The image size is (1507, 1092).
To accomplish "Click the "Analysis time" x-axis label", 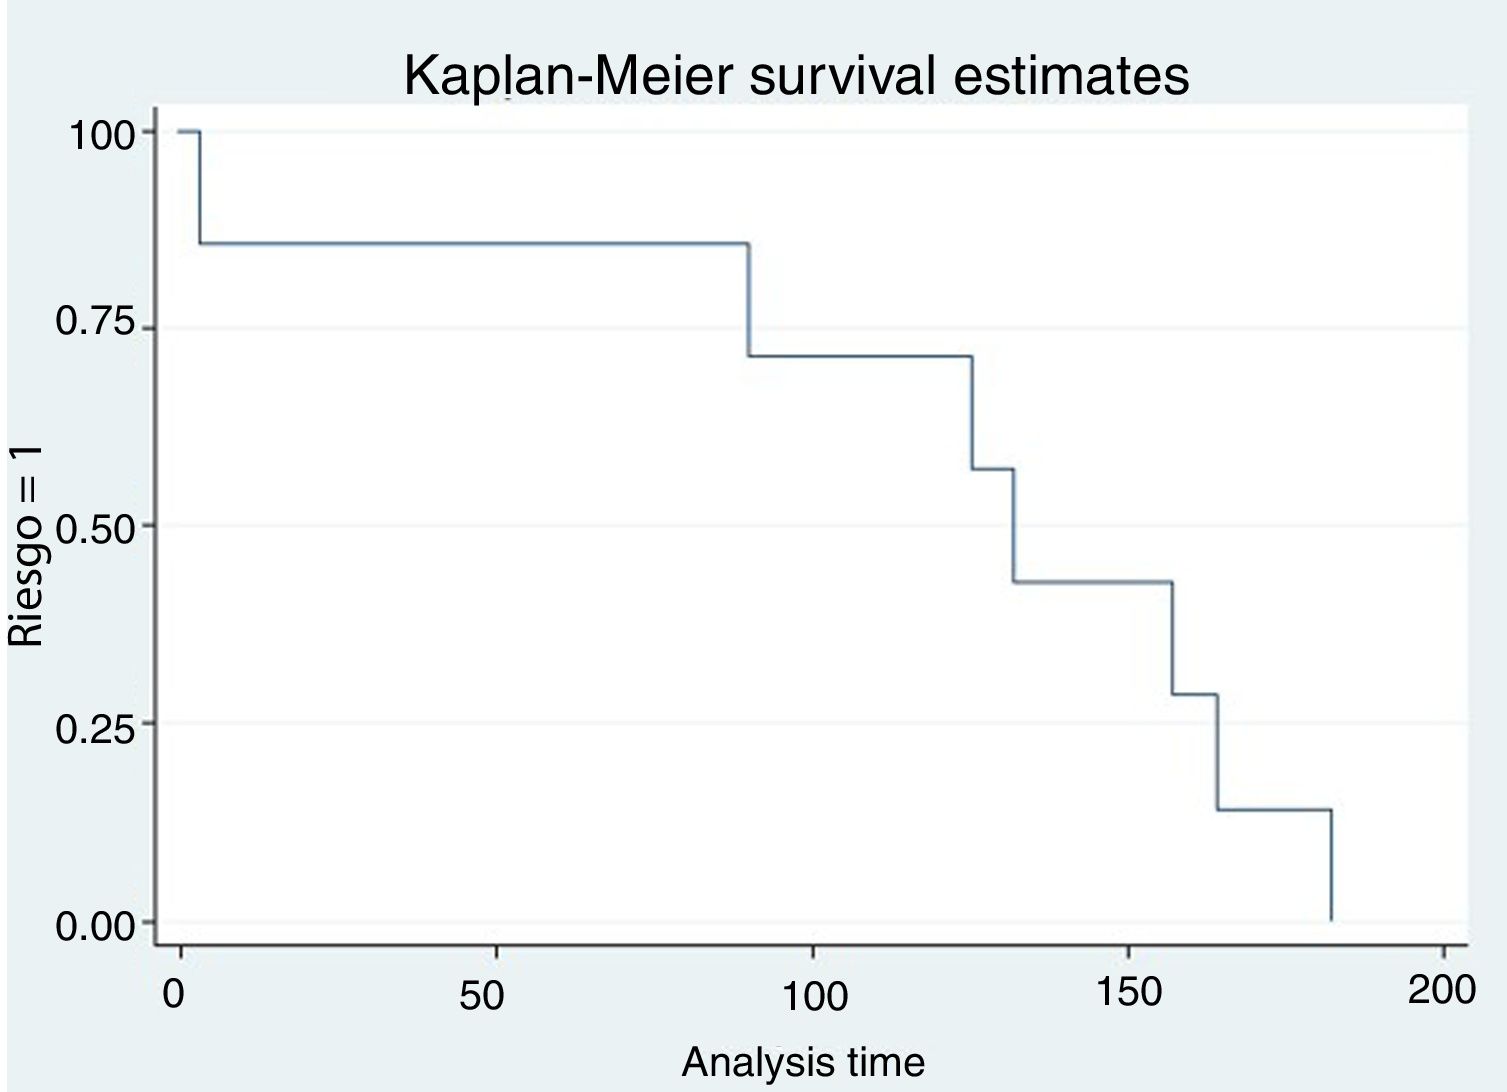I will click(x=803, y=1061).
